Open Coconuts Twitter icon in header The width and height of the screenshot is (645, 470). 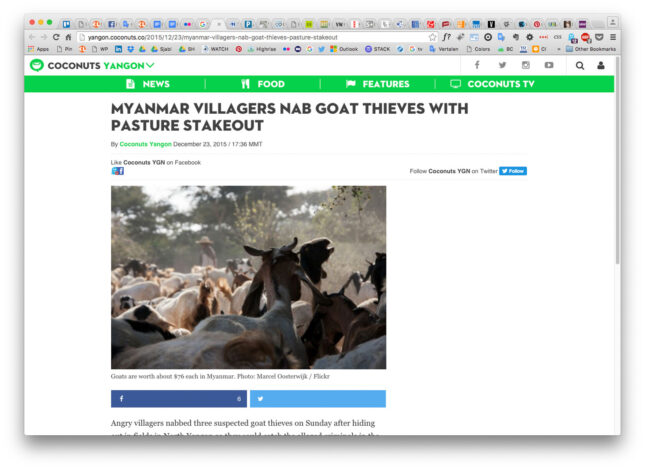click(502, 65)
